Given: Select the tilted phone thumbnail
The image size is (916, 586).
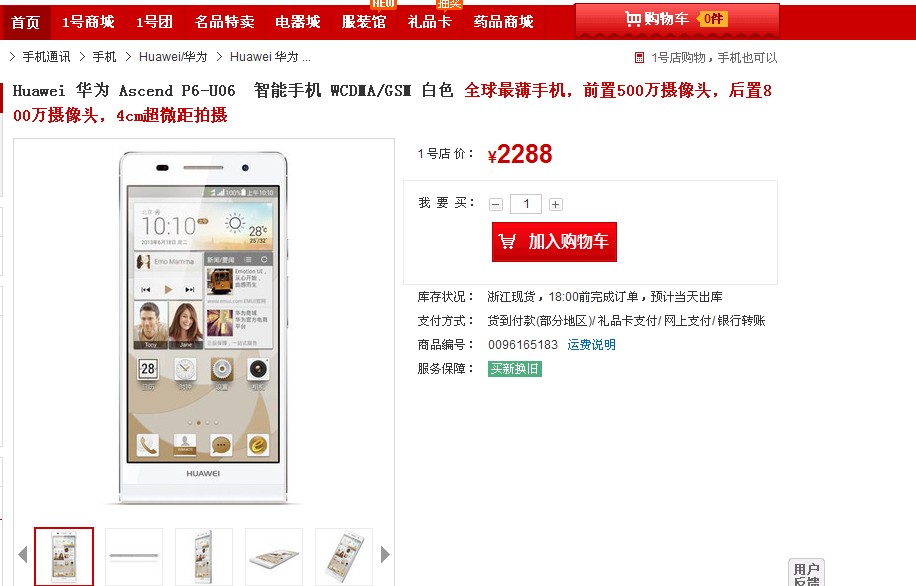Looking at the screenshot, I should tap(344, 556).
